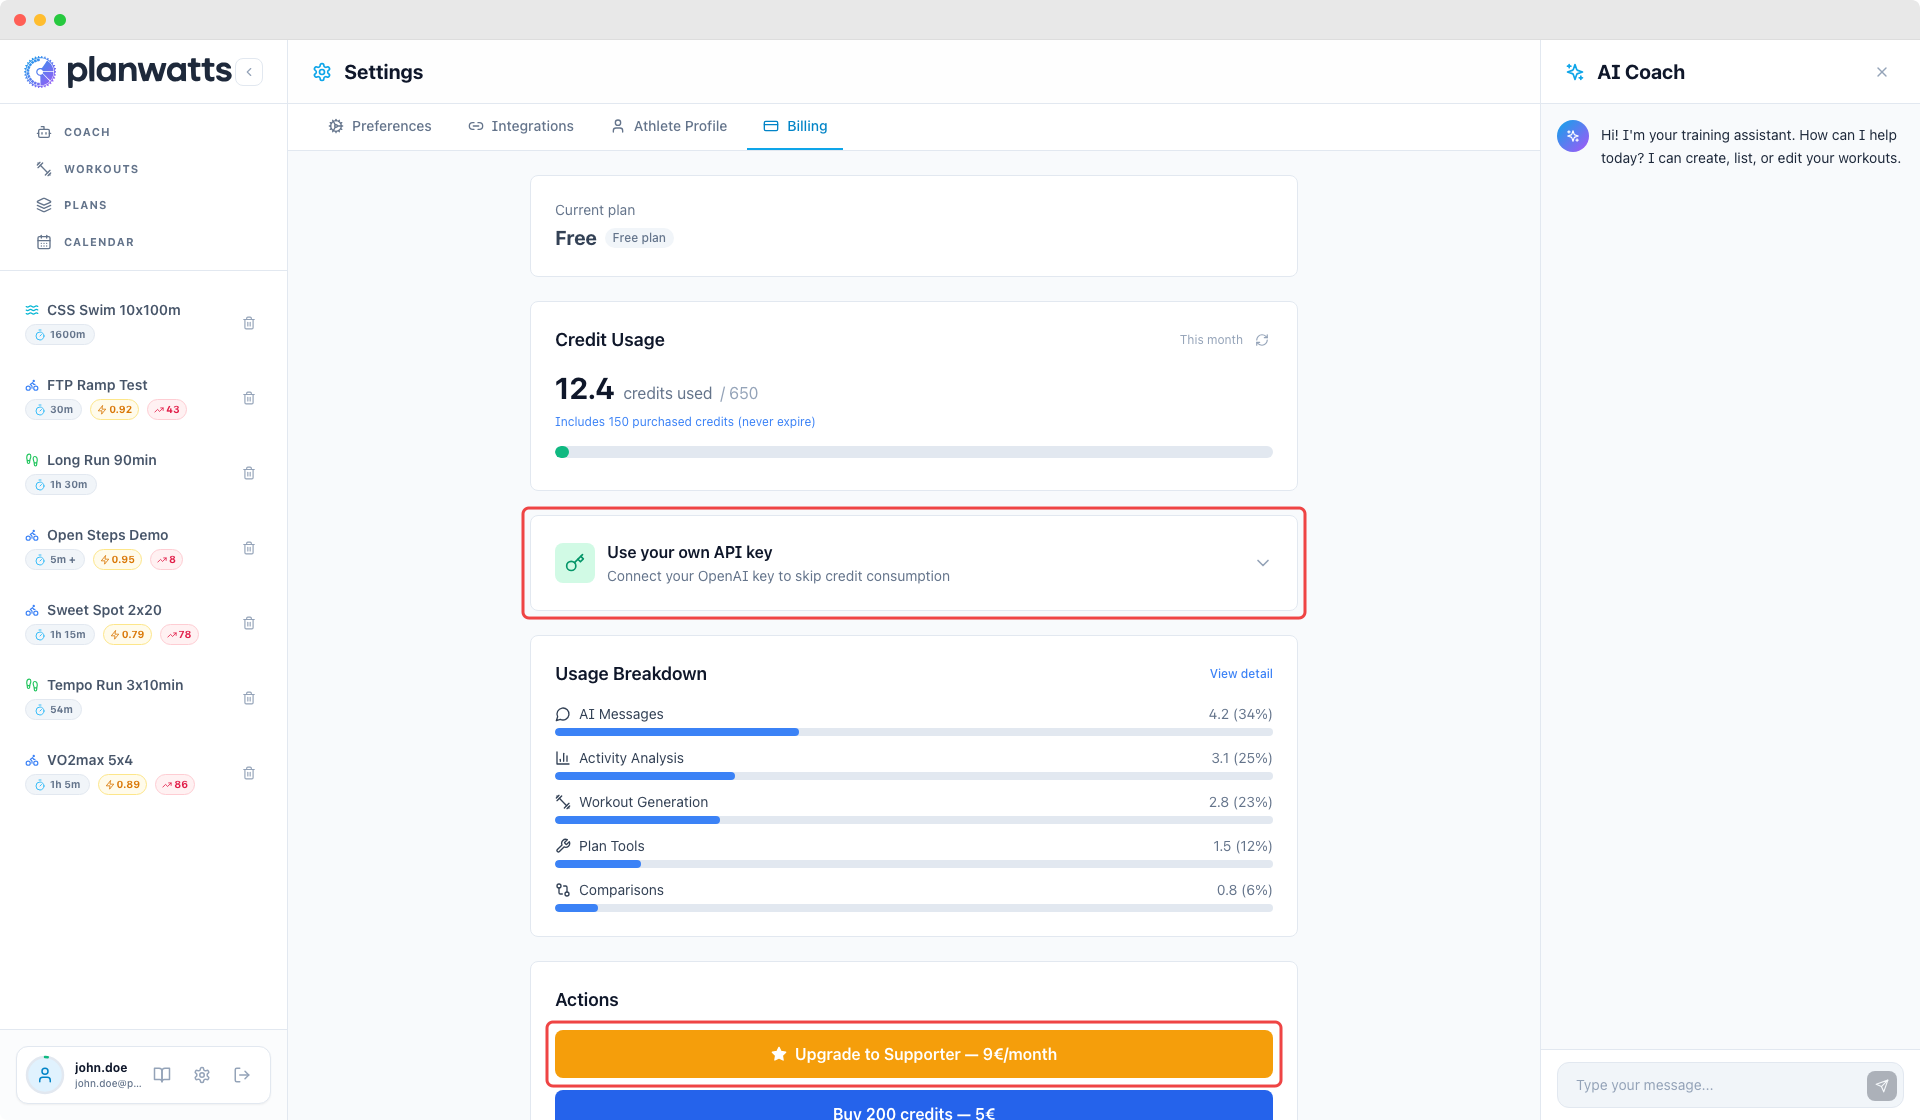Open the CSS Swim 10x100m workout
The image size is (1920, 1120).
point(114,310)
